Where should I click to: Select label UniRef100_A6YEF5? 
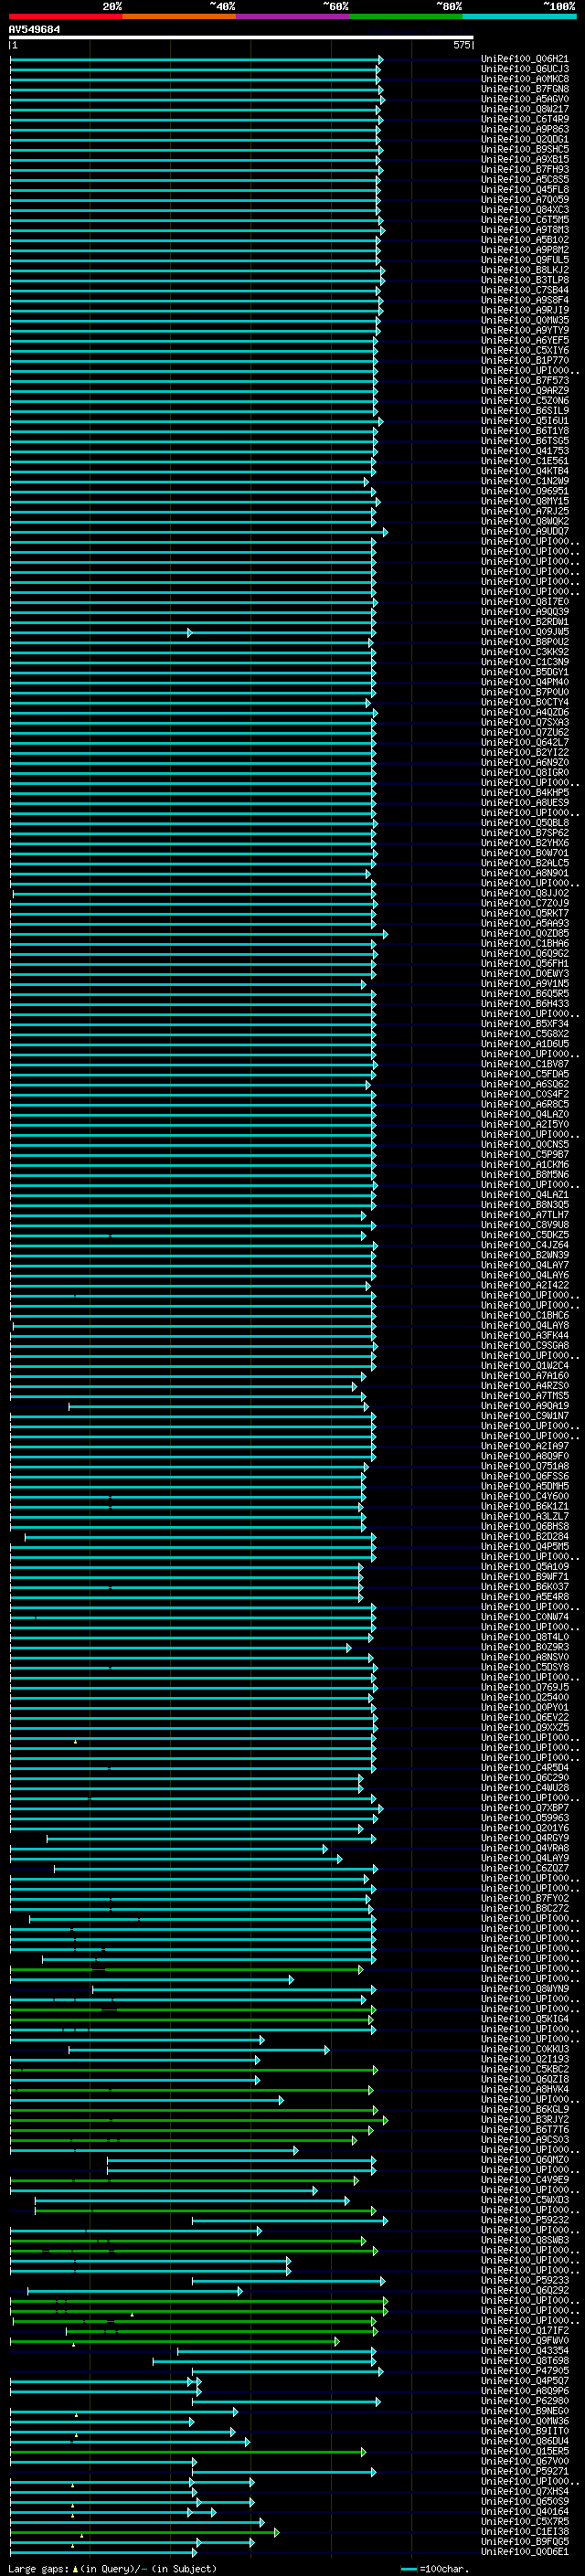(525, 340)
